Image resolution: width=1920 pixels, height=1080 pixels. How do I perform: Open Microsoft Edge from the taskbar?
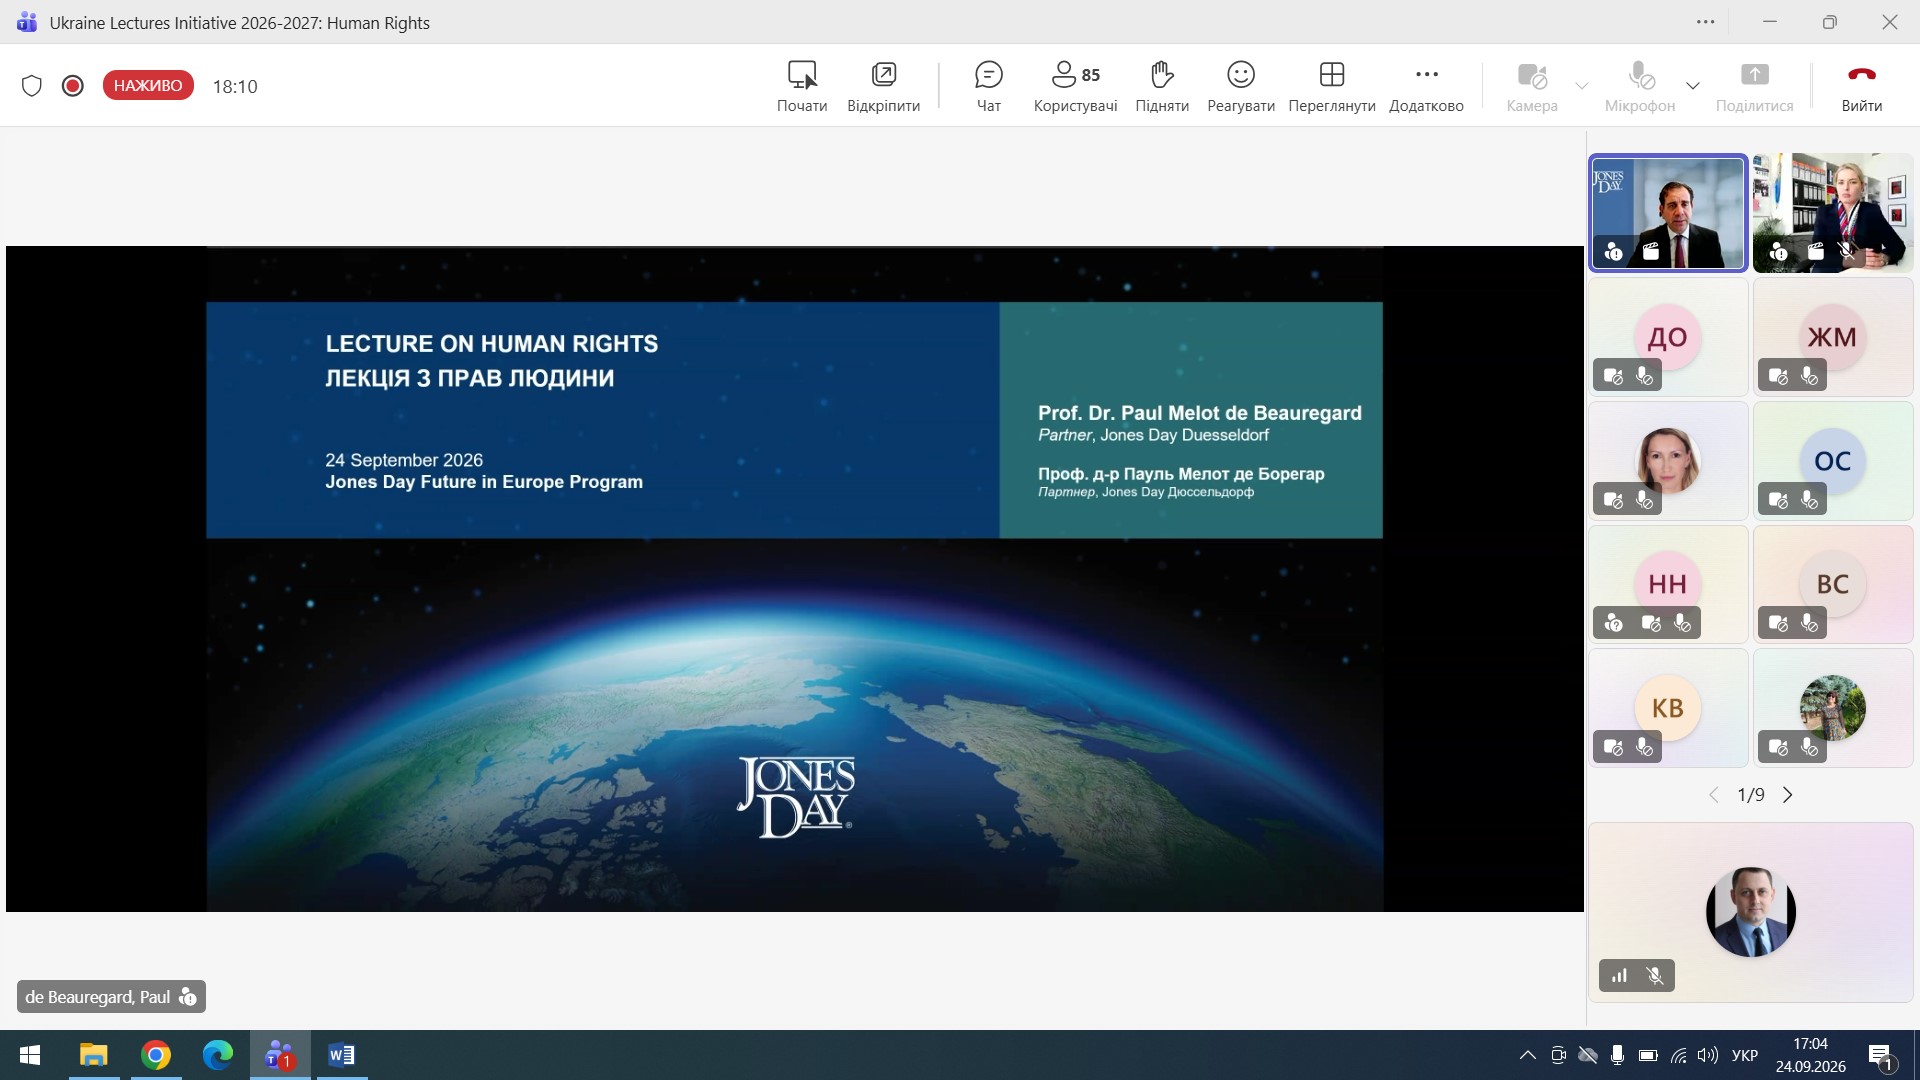pos(218,1055)
